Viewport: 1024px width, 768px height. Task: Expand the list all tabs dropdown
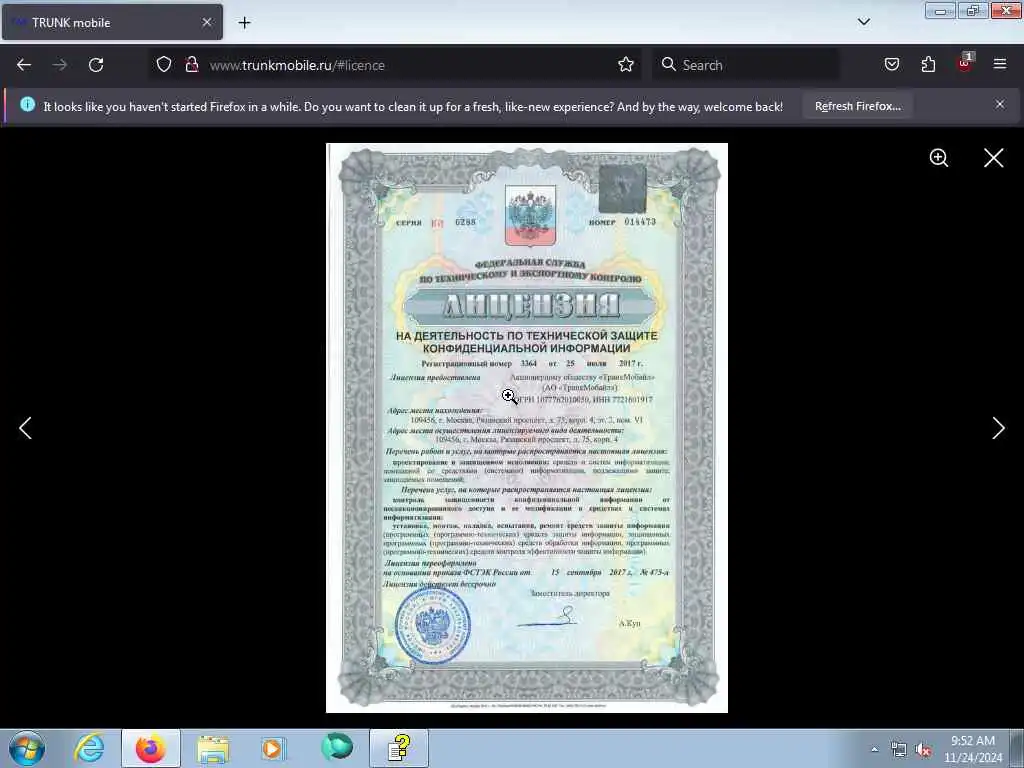[x=863, y=22]
